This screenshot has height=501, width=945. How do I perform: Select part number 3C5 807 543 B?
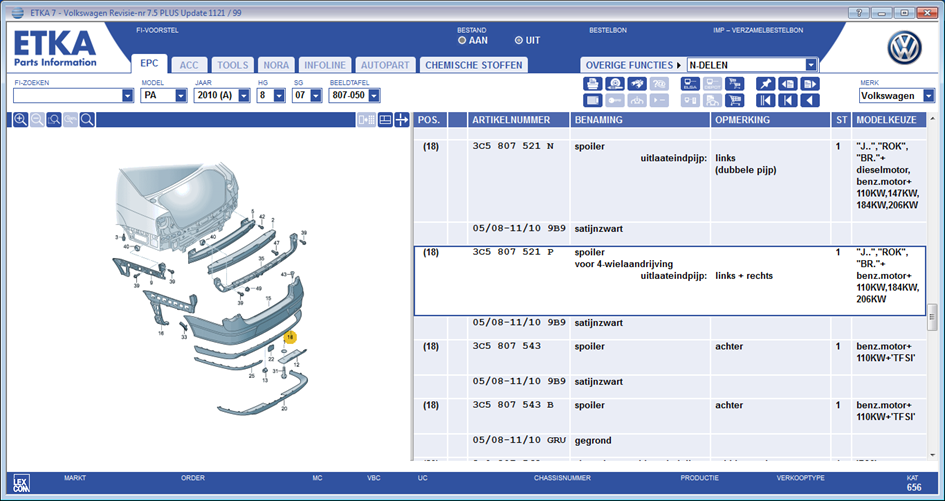point(513,405)
